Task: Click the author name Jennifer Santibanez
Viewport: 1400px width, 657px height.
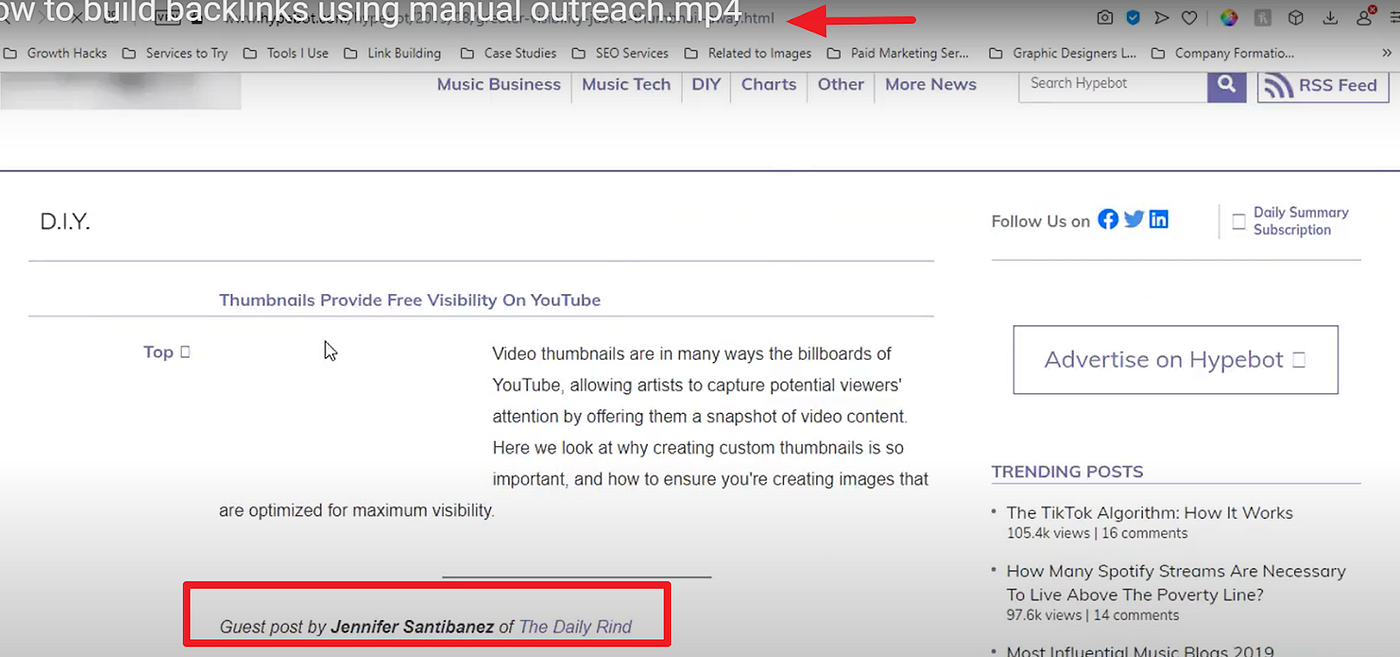Action: (412, 627)
